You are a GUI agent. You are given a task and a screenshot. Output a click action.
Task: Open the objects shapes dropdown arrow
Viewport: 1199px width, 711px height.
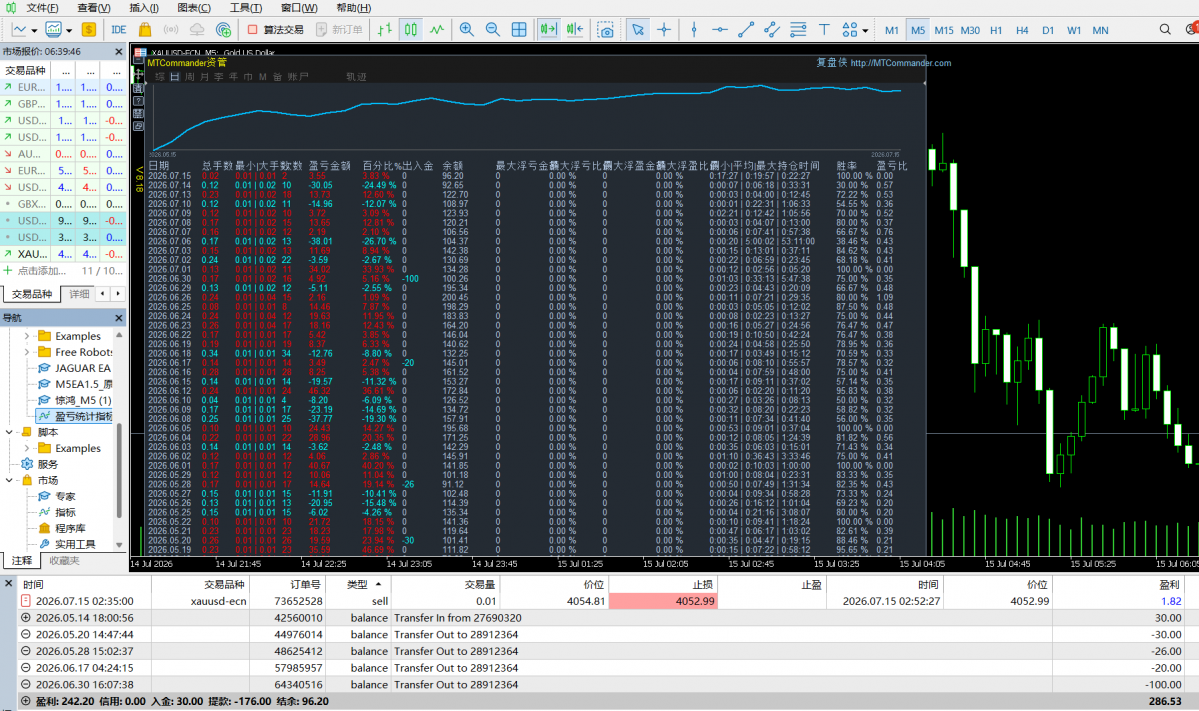866,31
